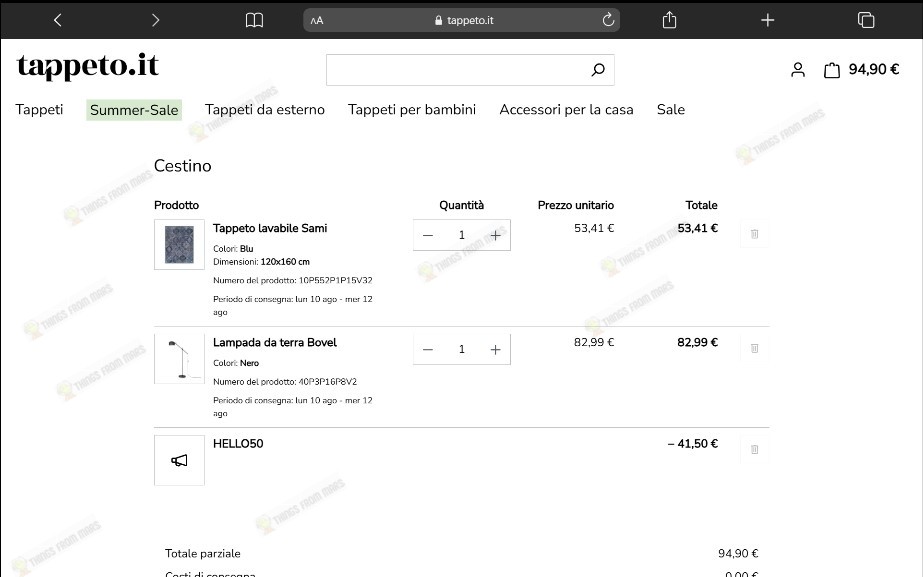Open the shopping bag cart icon
923x577 pixels.
click(x=832, y=70)
